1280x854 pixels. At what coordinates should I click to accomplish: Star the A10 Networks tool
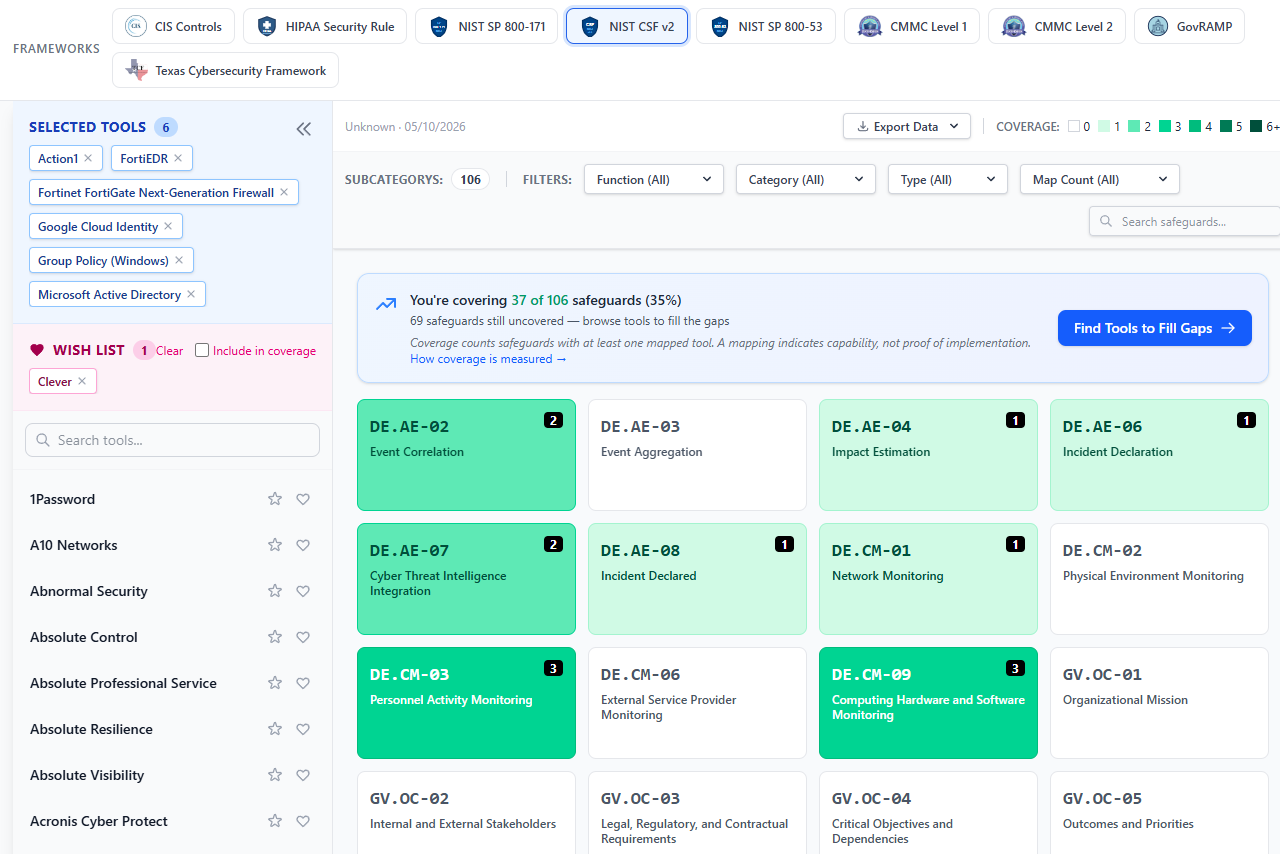tap(275, 545)
